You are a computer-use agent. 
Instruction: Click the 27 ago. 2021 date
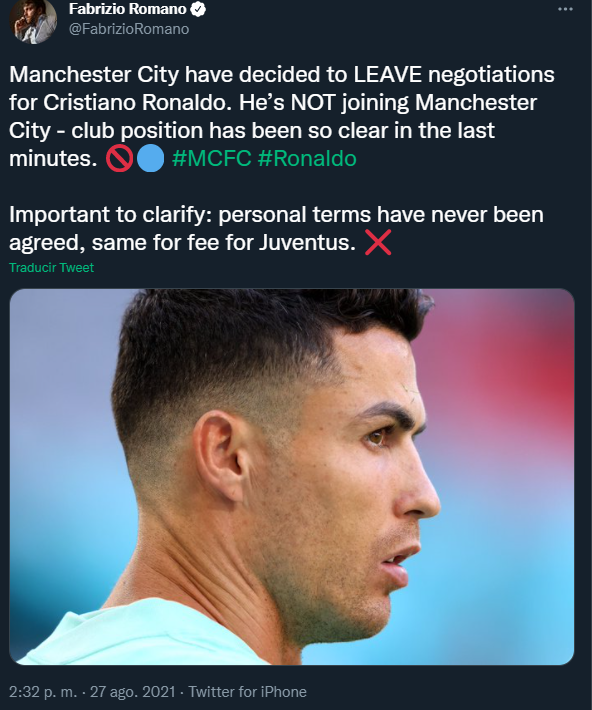click(132, 692)
